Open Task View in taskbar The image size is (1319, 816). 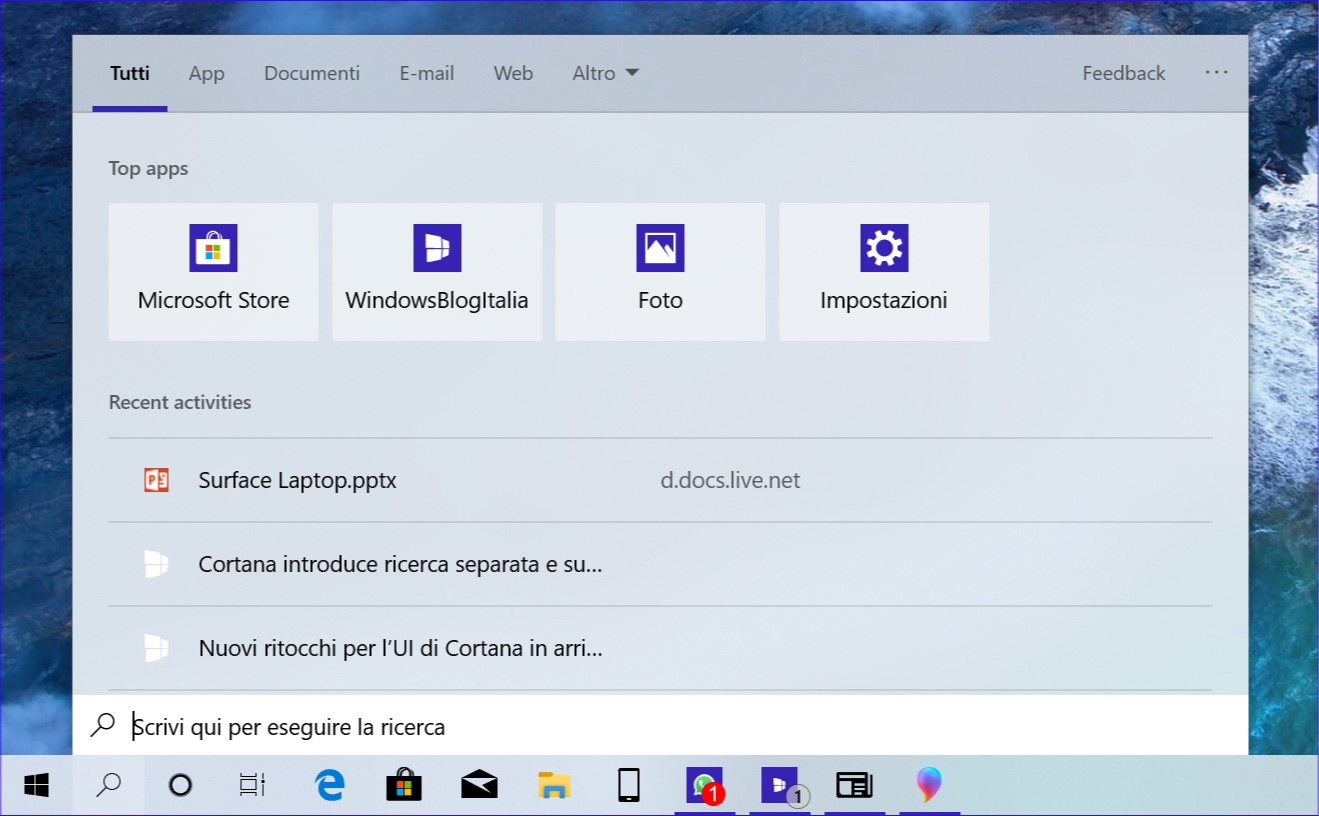tap(252, 785)
